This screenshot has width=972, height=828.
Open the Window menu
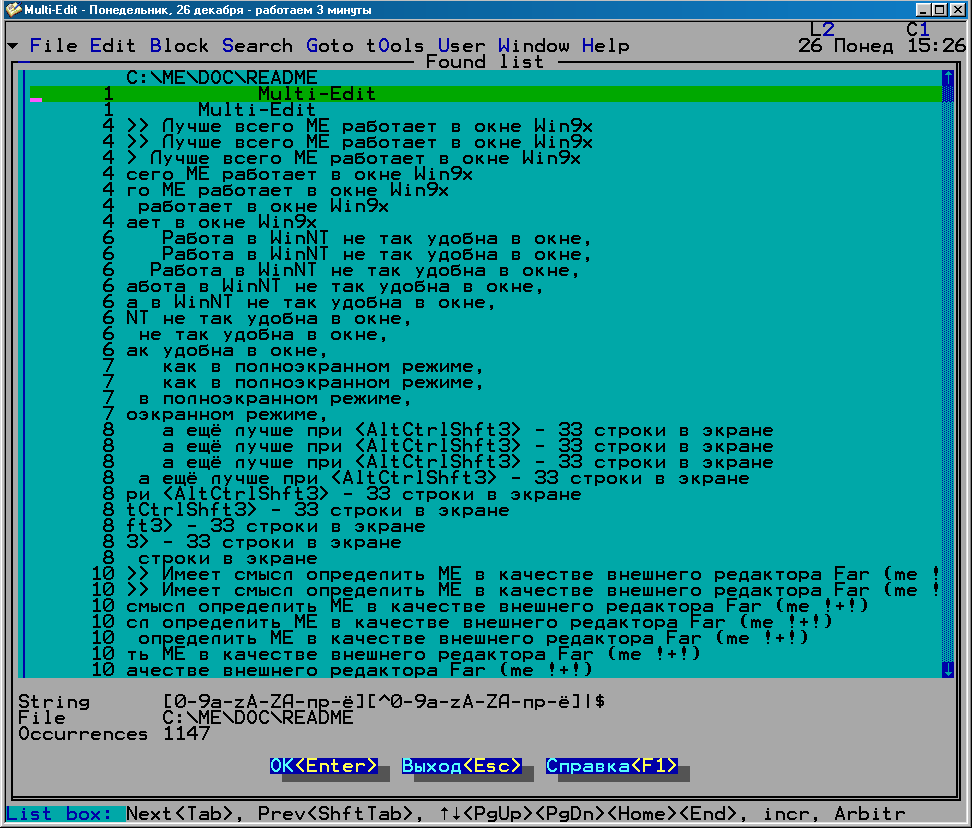point(533,46)
